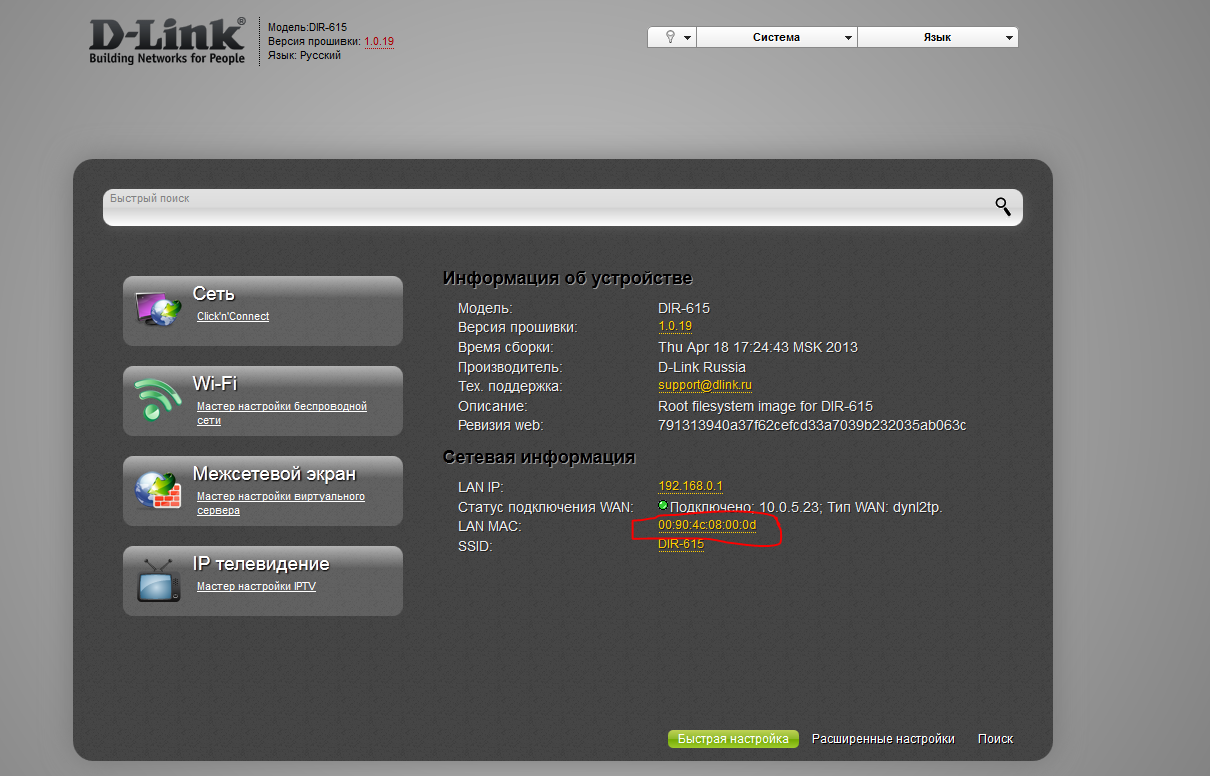Click the LAN MAC address 00:90:4c:08:00:0d
Image resolution: width=1210 pixels, height=776 pixels.
707,526
